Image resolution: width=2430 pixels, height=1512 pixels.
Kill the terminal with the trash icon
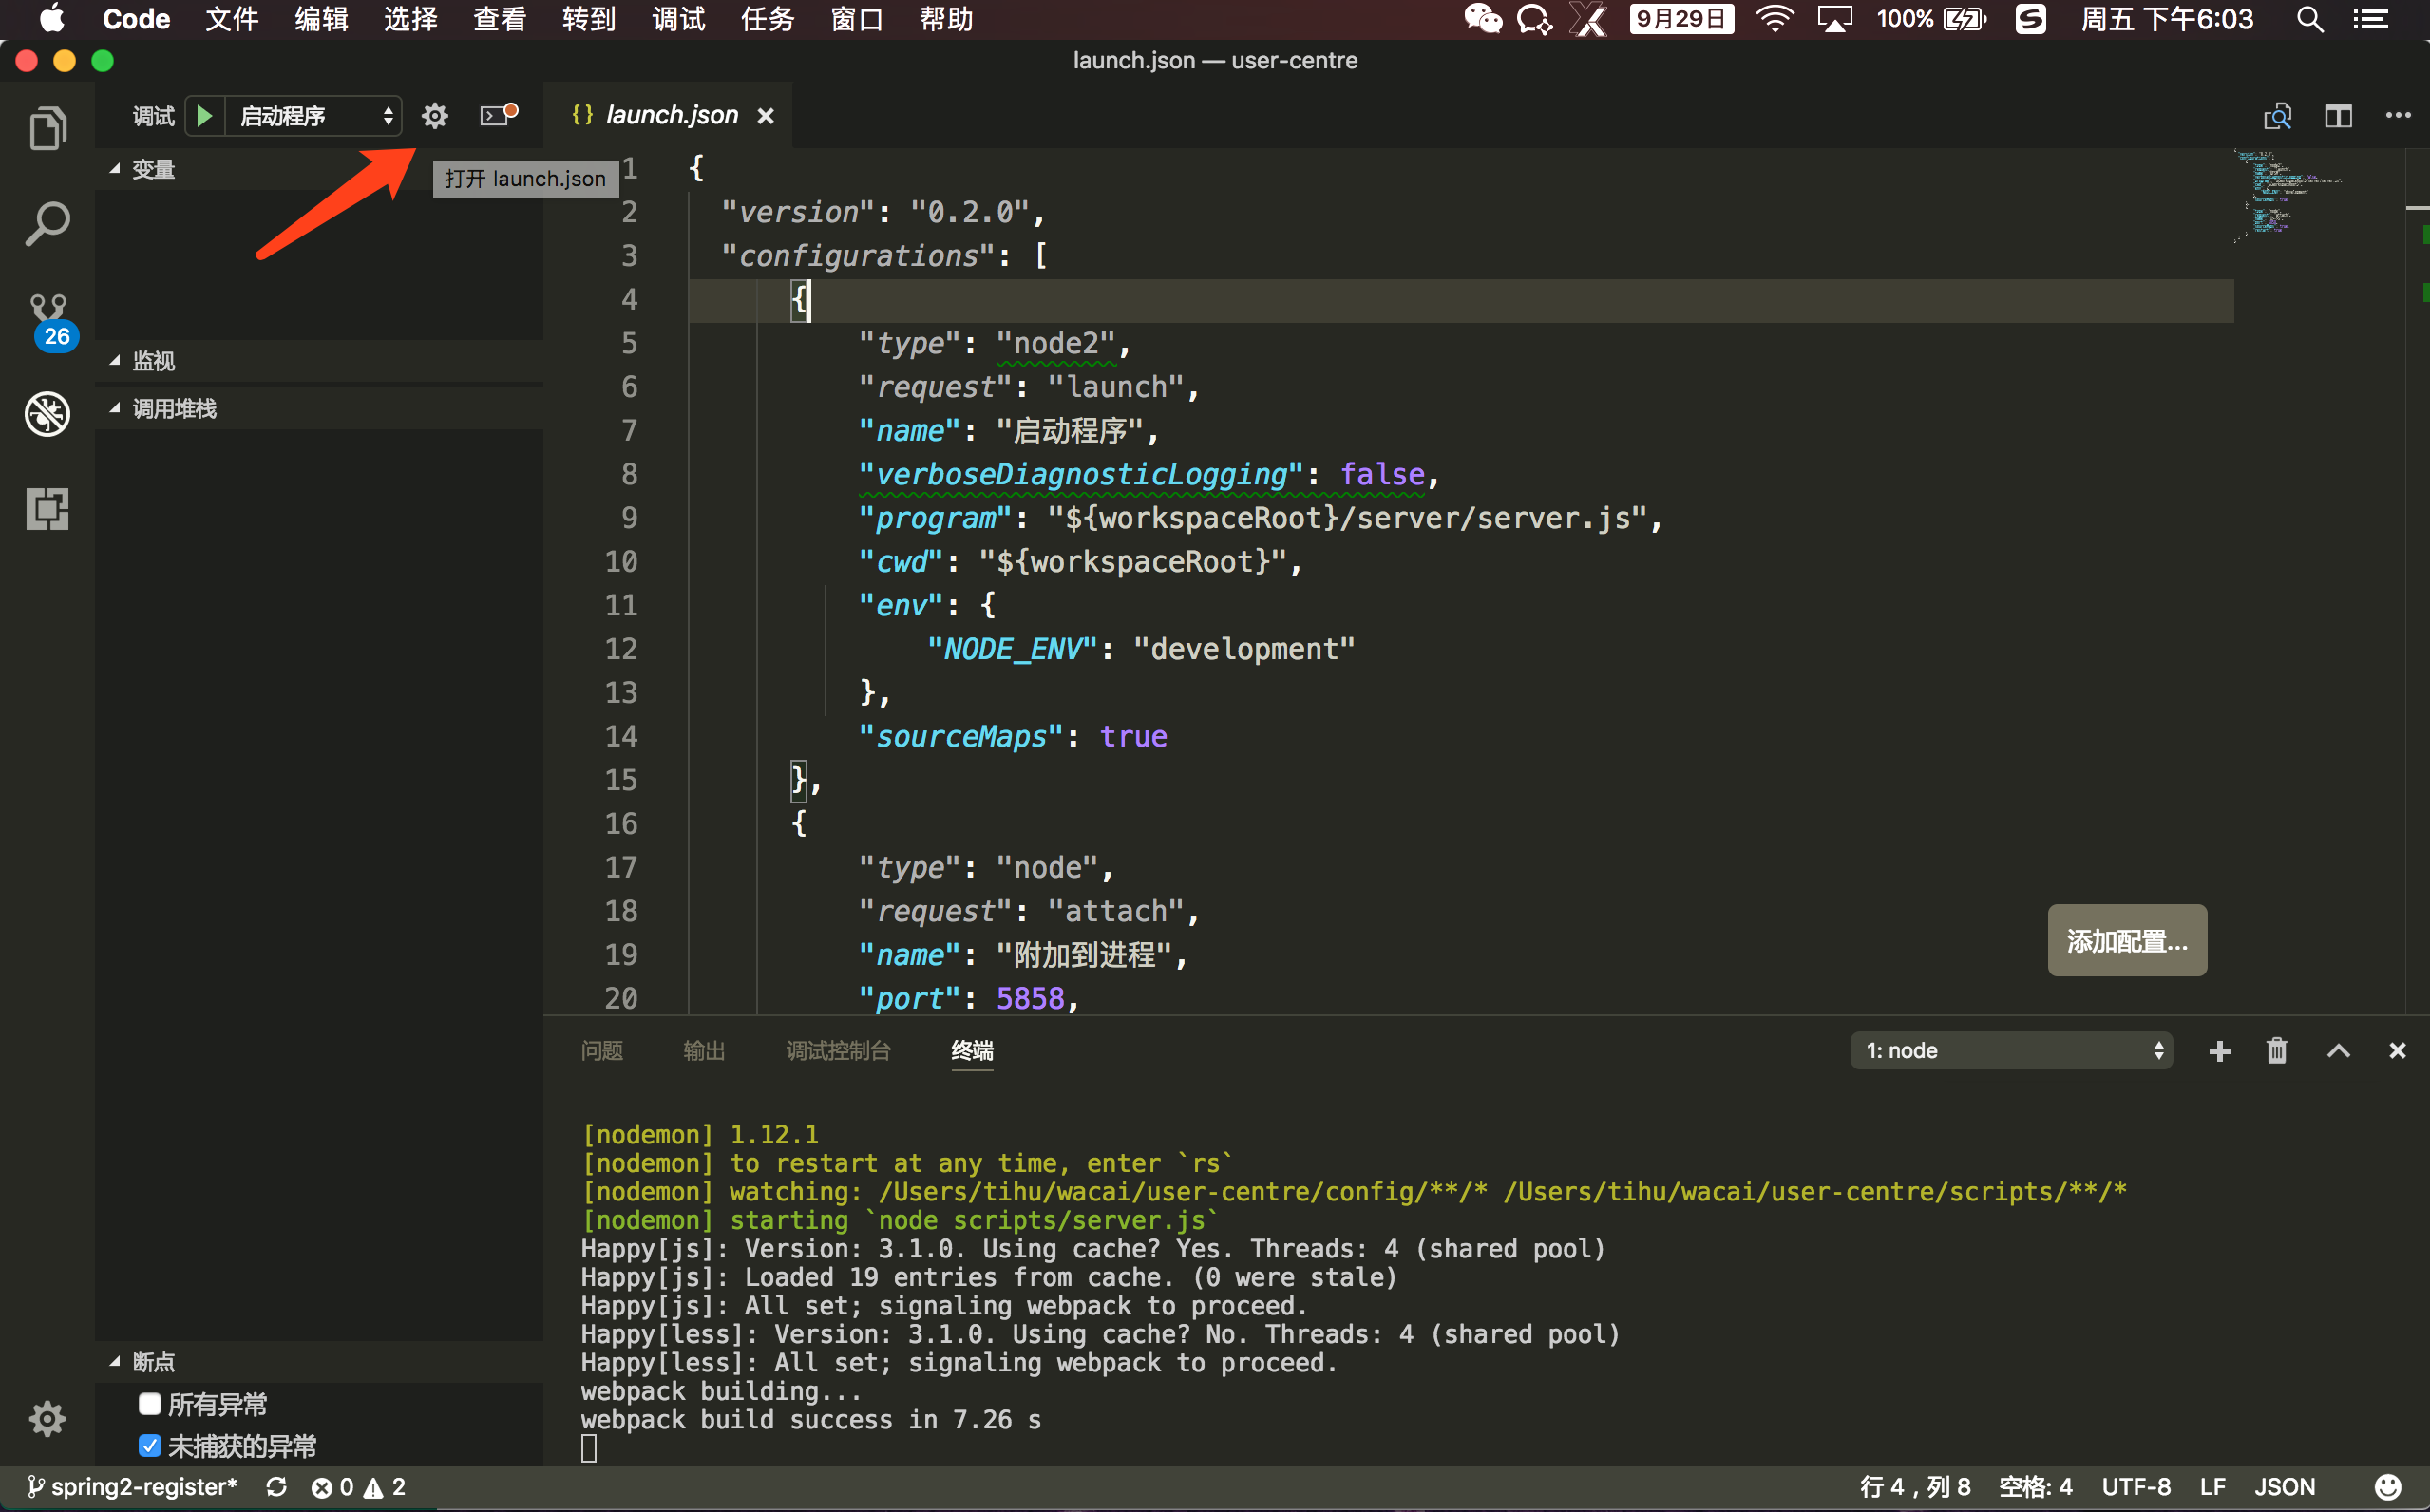click(x=2277, y=1051)
